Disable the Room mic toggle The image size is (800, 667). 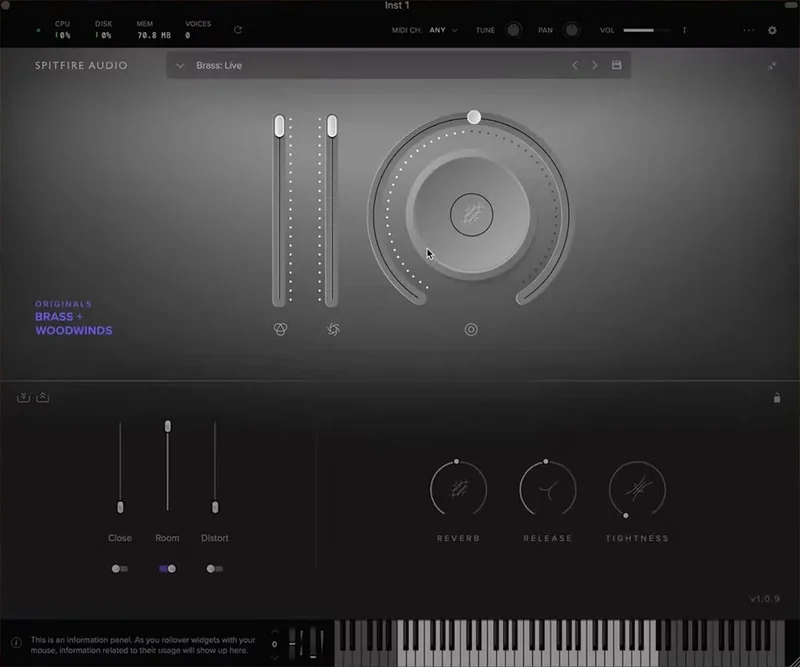[x=167, y=569]
